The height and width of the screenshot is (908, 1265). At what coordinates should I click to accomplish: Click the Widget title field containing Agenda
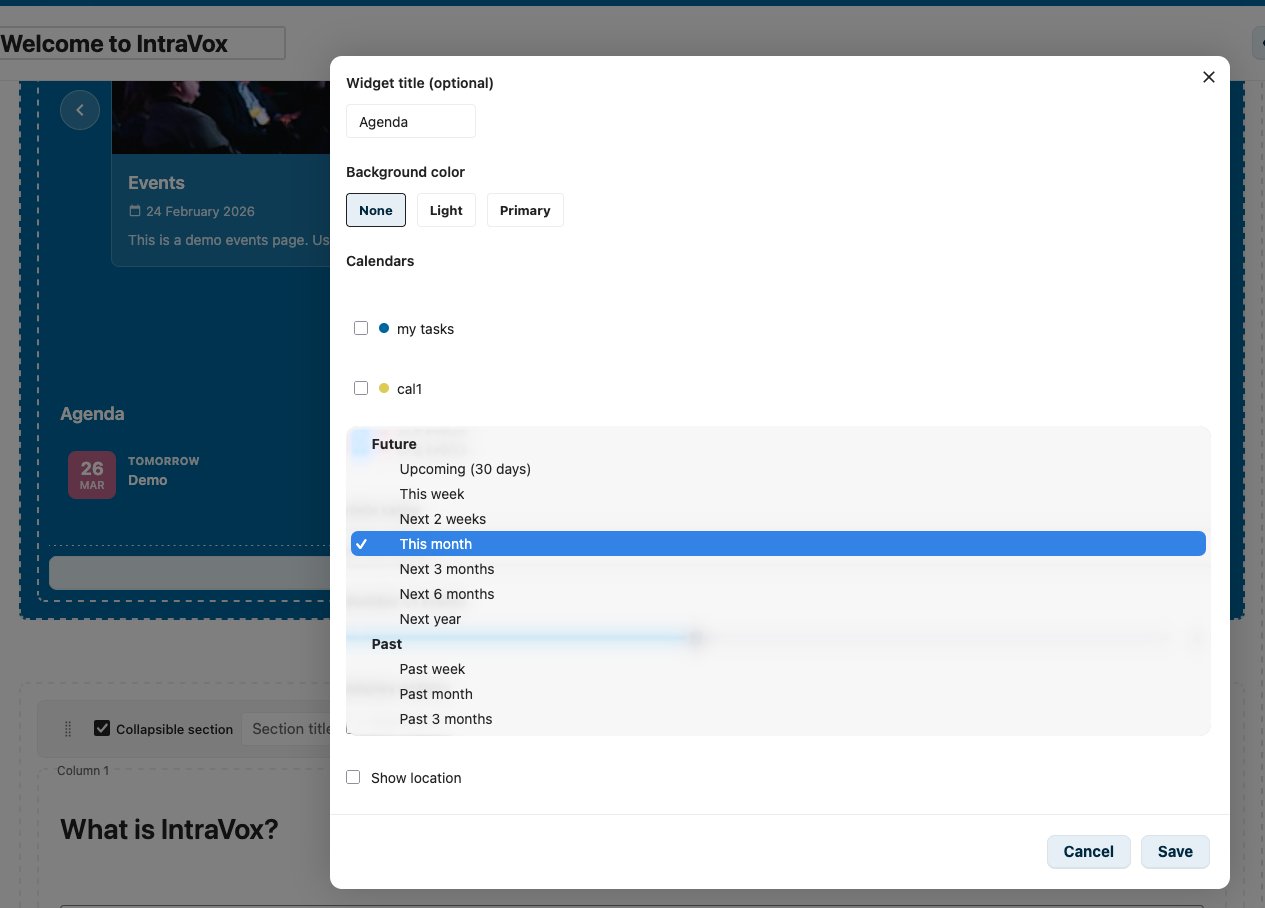[x=411, y=122]
